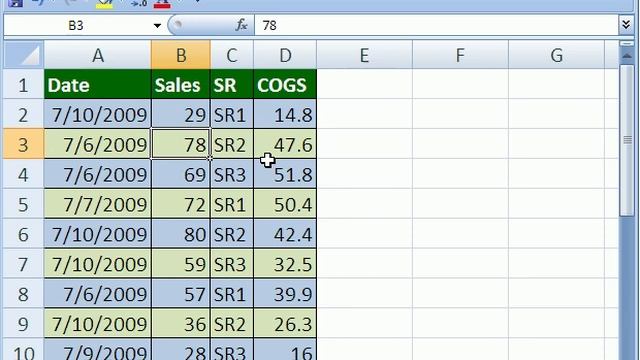The height and width of the screenshot is (360, 640).
Task: Click the yellow Fill Color icon
Action: click(104, 4)
